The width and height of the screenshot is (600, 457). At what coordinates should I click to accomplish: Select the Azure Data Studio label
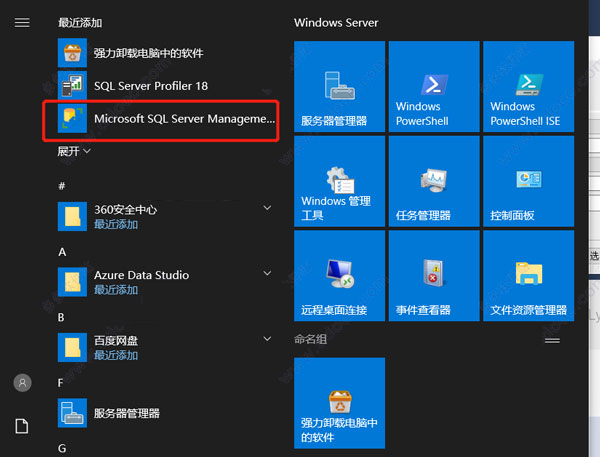tap(142, 275)
